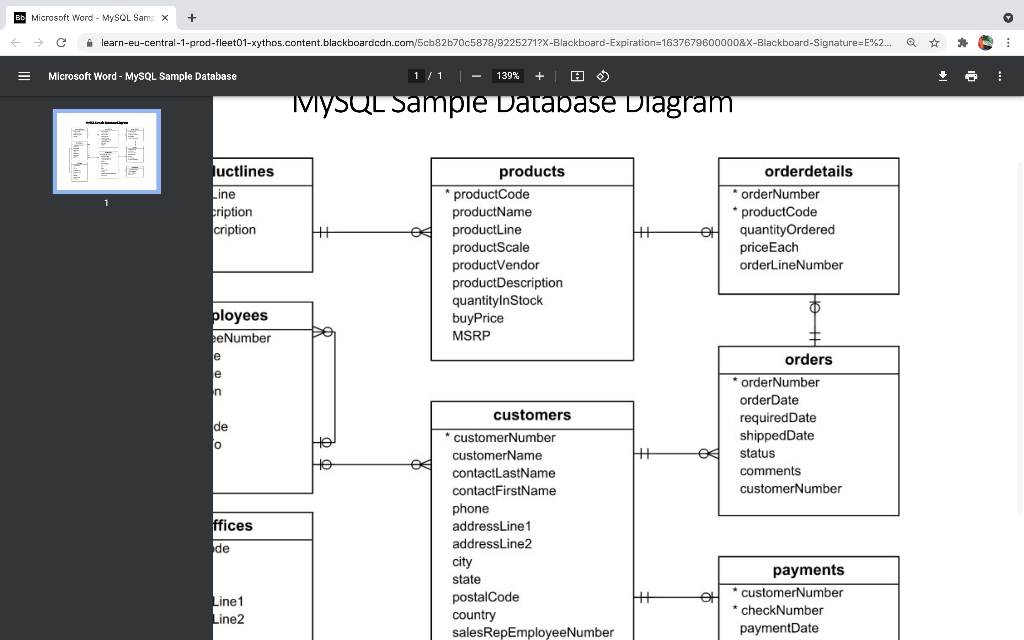Screen dimensions: 1024x640
Task: Open site security info via the lock icon
Action: tap(90, 43)
